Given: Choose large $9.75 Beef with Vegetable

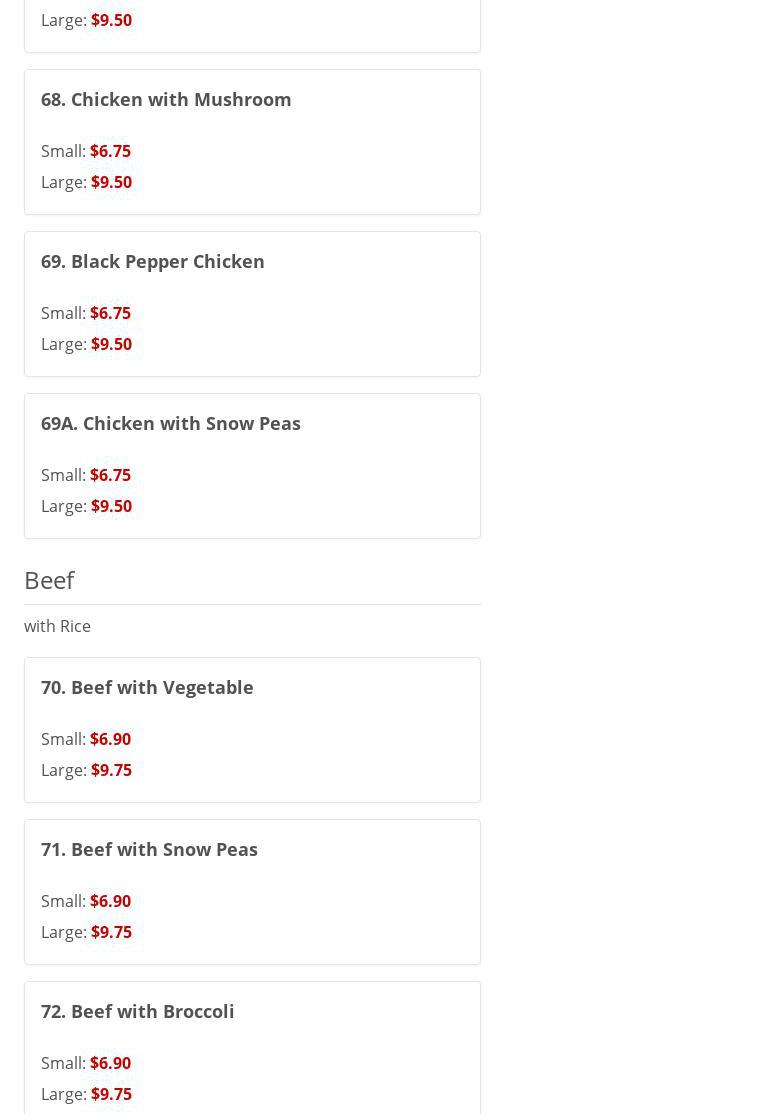Looking at the screenshot, I should 111,770.
